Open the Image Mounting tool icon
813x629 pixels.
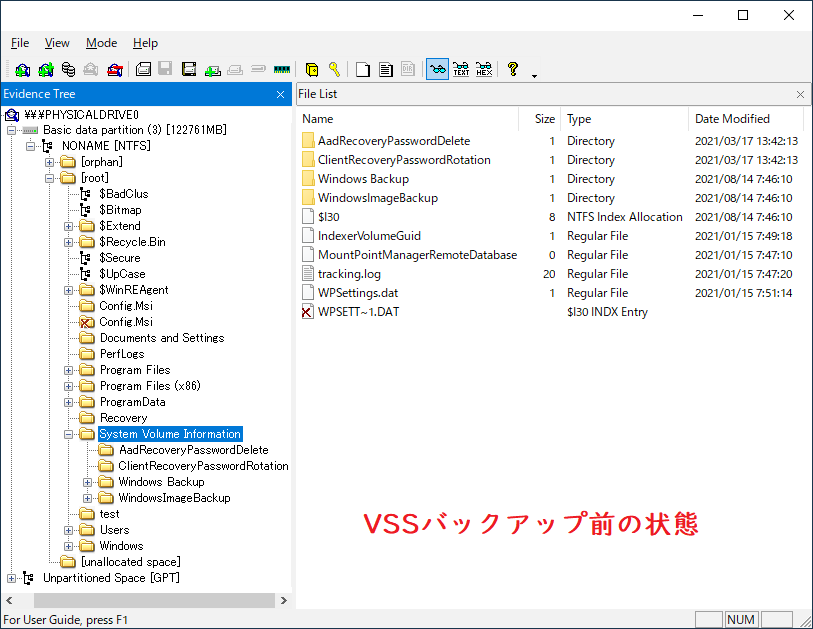(68, 69)
